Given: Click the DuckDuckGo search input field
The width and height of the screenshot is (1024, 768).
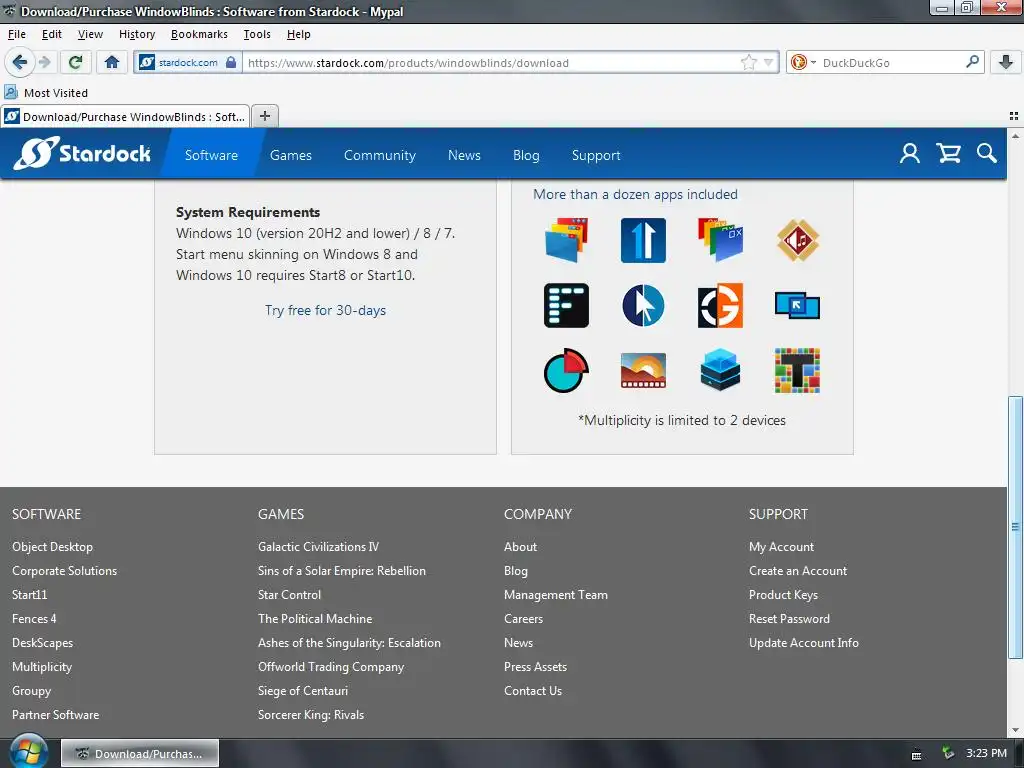Looking at the screenshot, I should pos(891,63).
